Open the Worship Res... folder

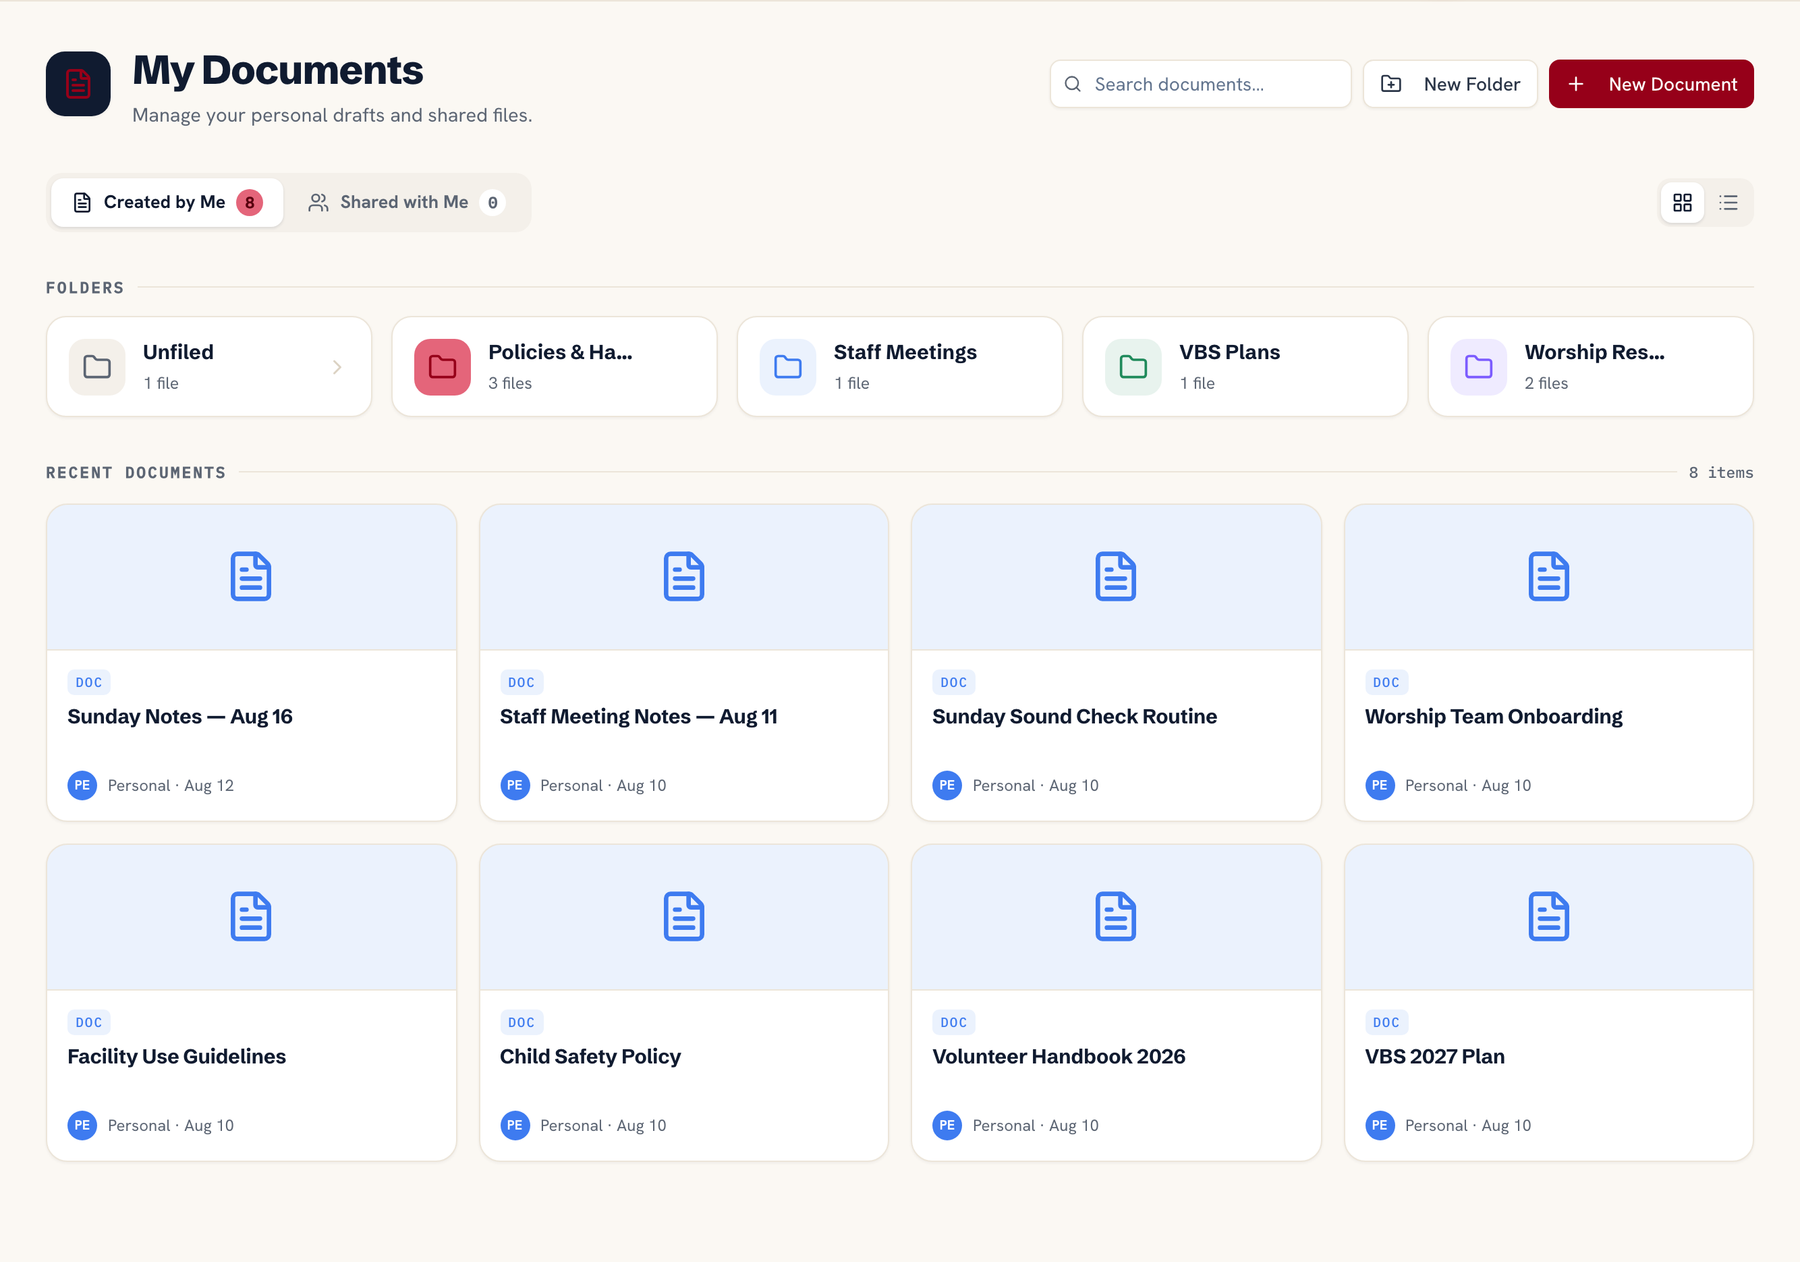point(1591,367)
